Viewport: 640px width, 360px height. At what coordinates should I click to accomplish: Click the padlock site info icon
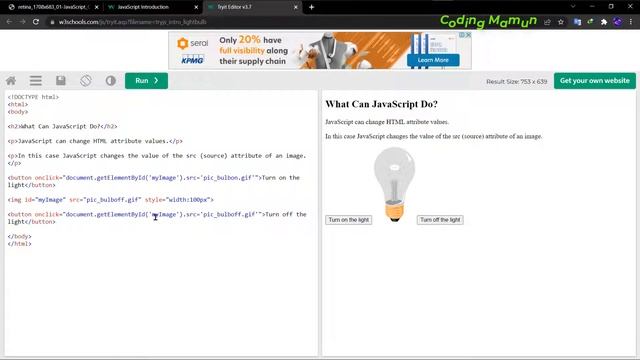tap(52, 22)
